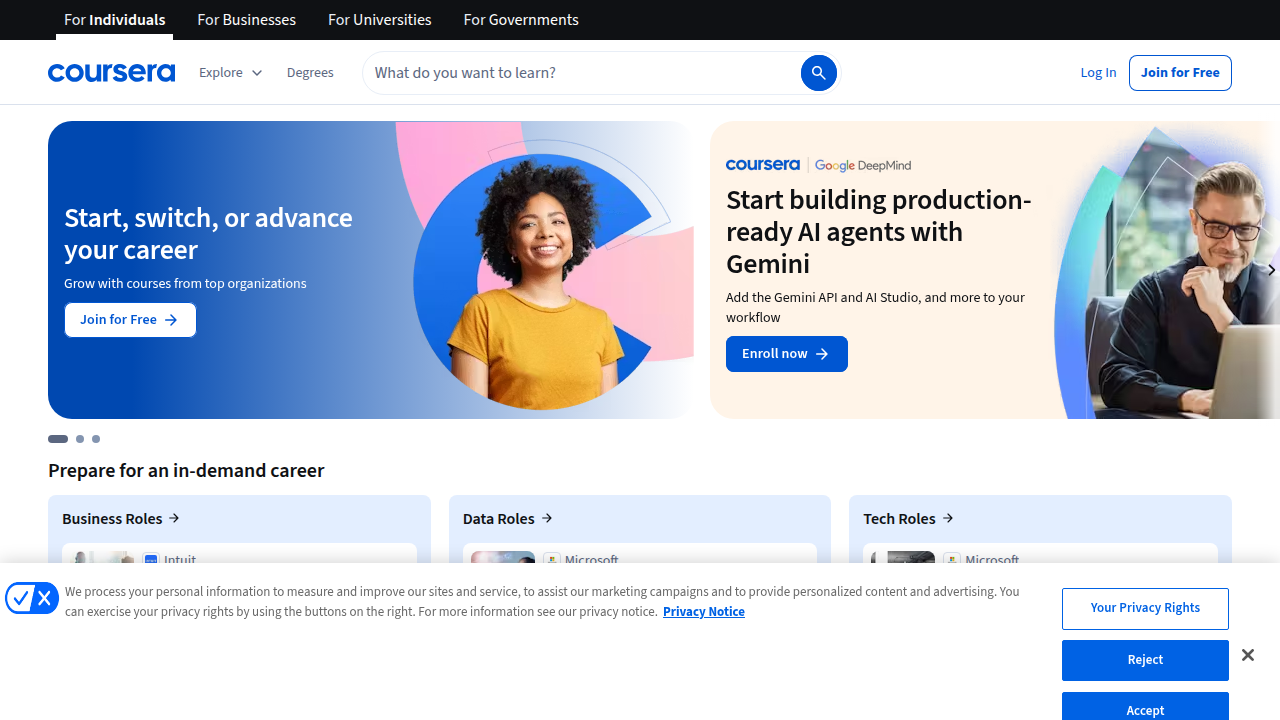Viewport: 1280px width, 720px height.
Task: Click the Log In link
Action: [x=1098, y=72]
